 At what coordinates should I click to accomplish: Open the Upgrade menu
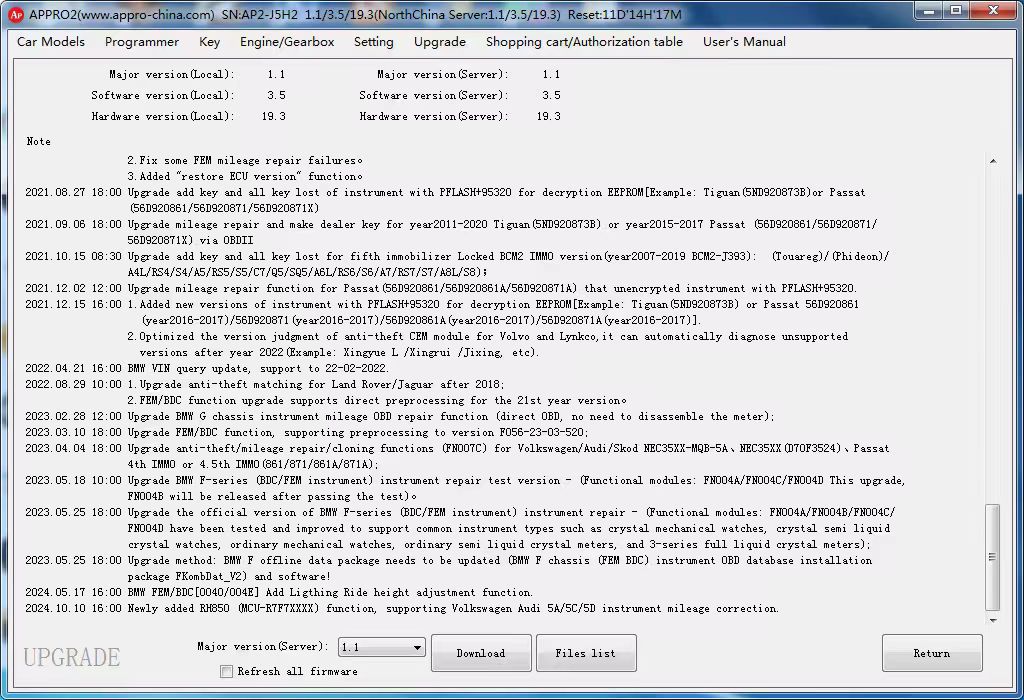(x=440, y=42)
